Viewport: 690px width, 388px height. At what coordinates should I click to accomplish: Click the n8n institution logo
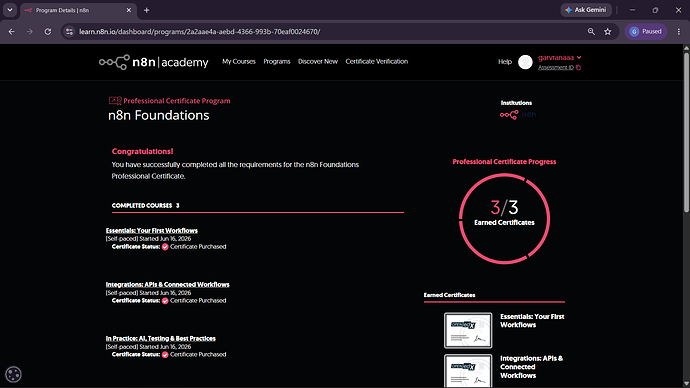click(518, 115)
